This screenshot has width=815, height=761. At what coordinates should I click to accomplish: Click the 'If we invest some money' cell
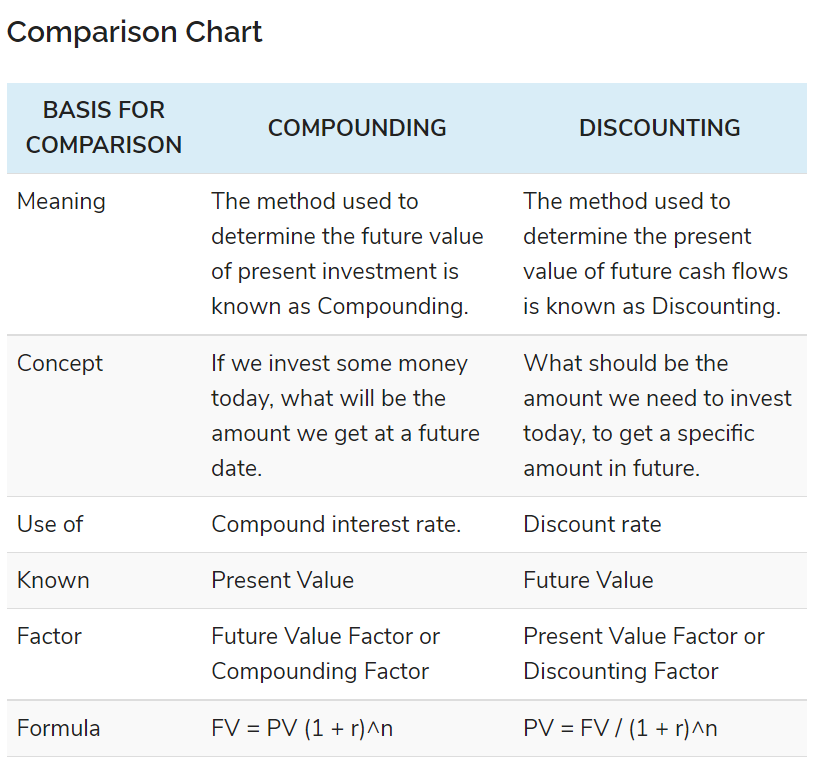click(x=345, y=415)
